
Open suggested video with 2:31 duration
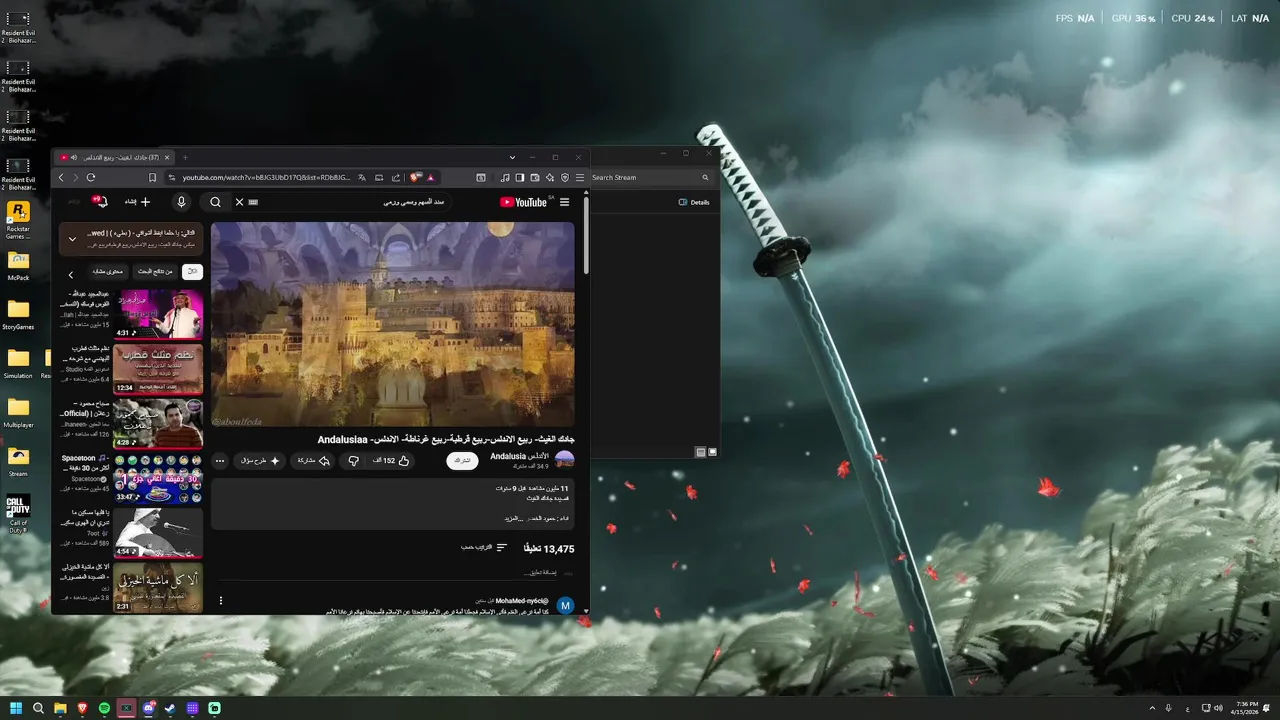click(158, 587)
